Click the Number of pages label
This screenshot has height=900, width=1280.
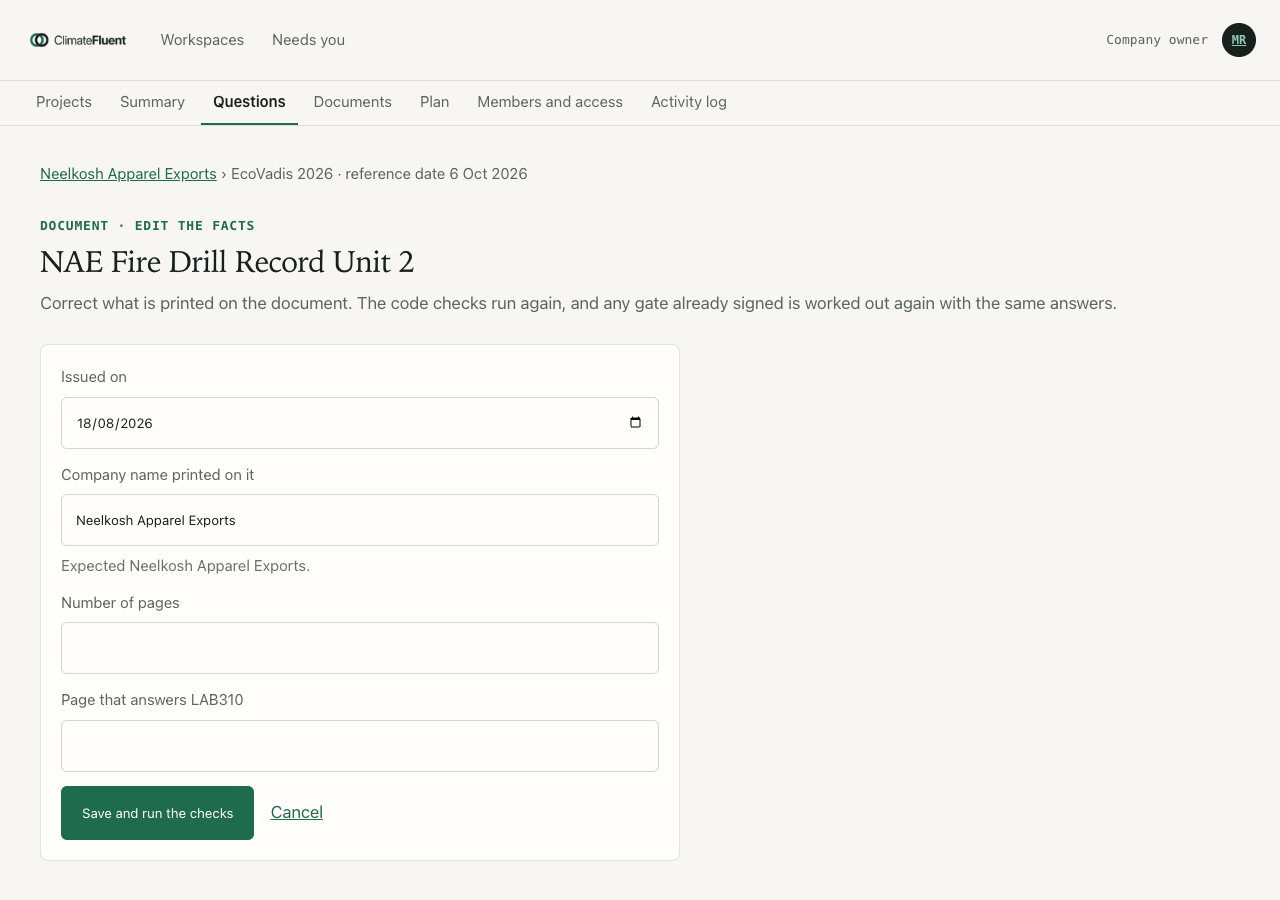tap(120, 603)
